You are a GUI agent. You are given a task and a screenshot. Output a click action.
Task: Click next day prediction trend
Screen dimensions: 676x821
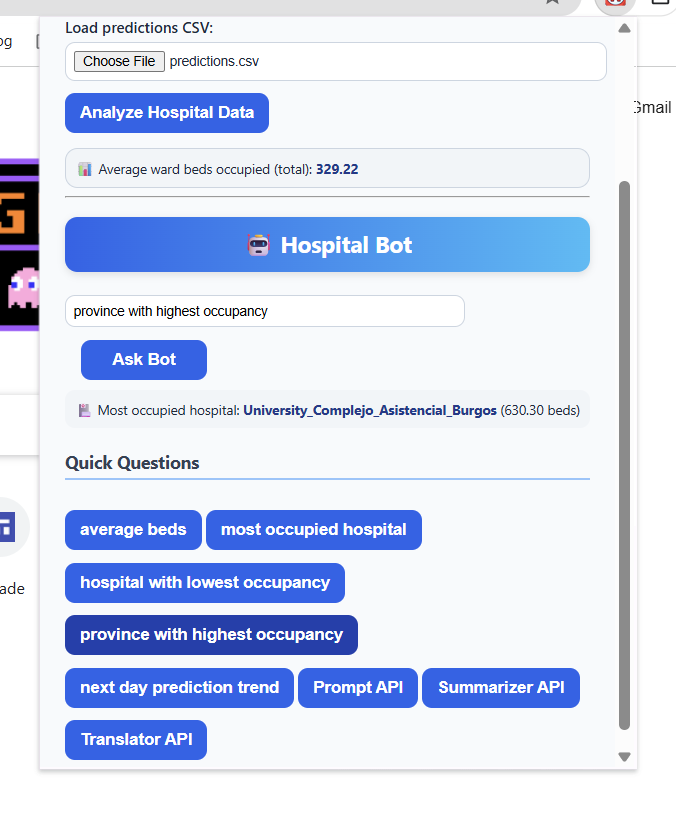coord(178,687)
